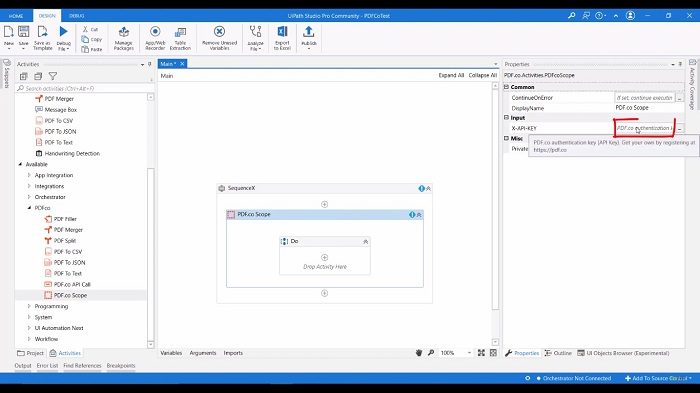The width and height of the screenshot is (700, 393).
Task: Run Debug File with play icon
Action: click(64, 38)
